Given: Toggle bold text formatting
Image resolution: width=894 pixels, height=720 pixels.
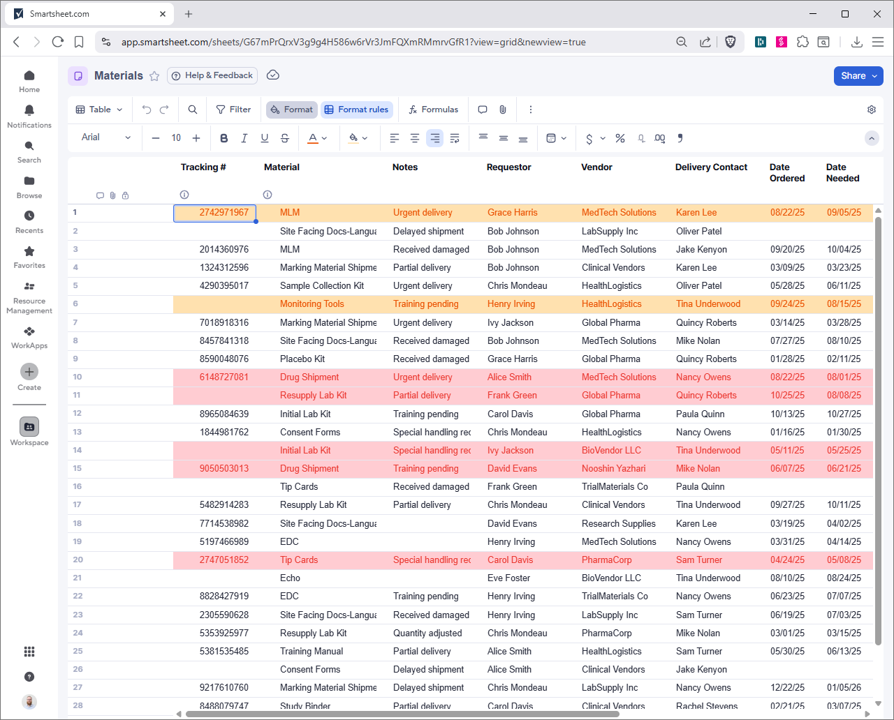Looking at the screenshot, I should pos(224,138).
